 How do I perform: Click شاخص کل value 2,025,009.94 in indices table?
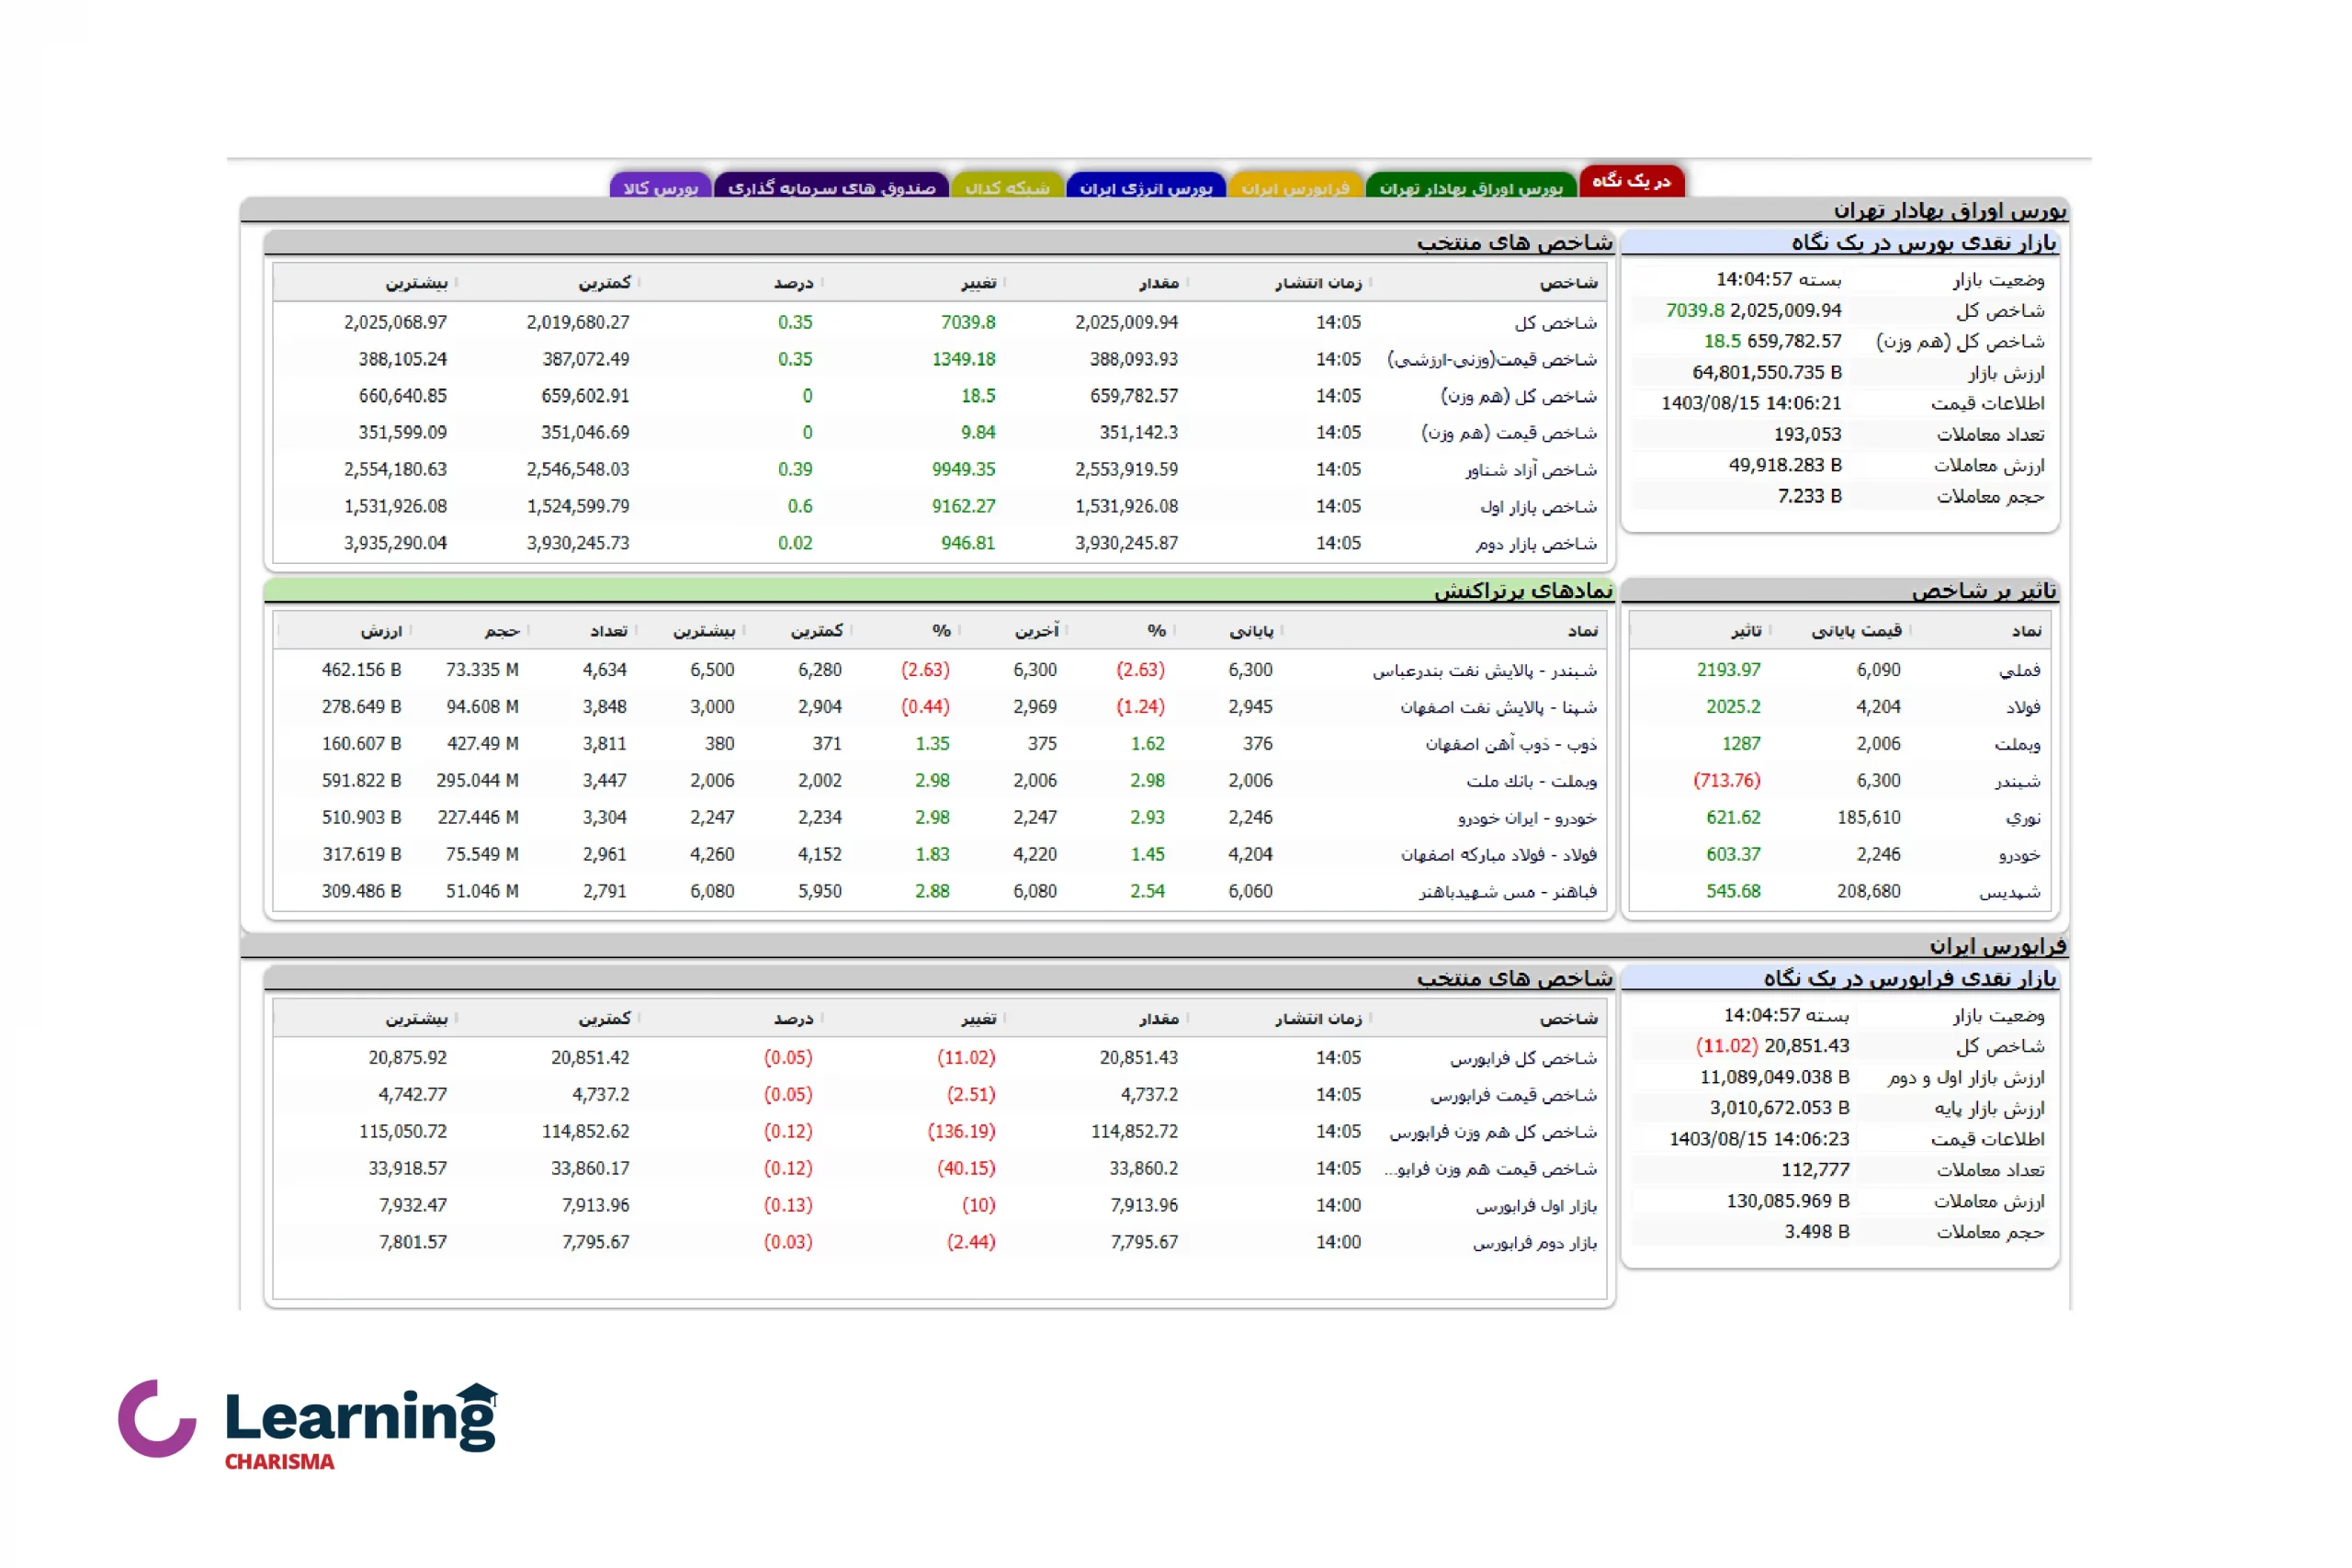[x=1126, y=323]
